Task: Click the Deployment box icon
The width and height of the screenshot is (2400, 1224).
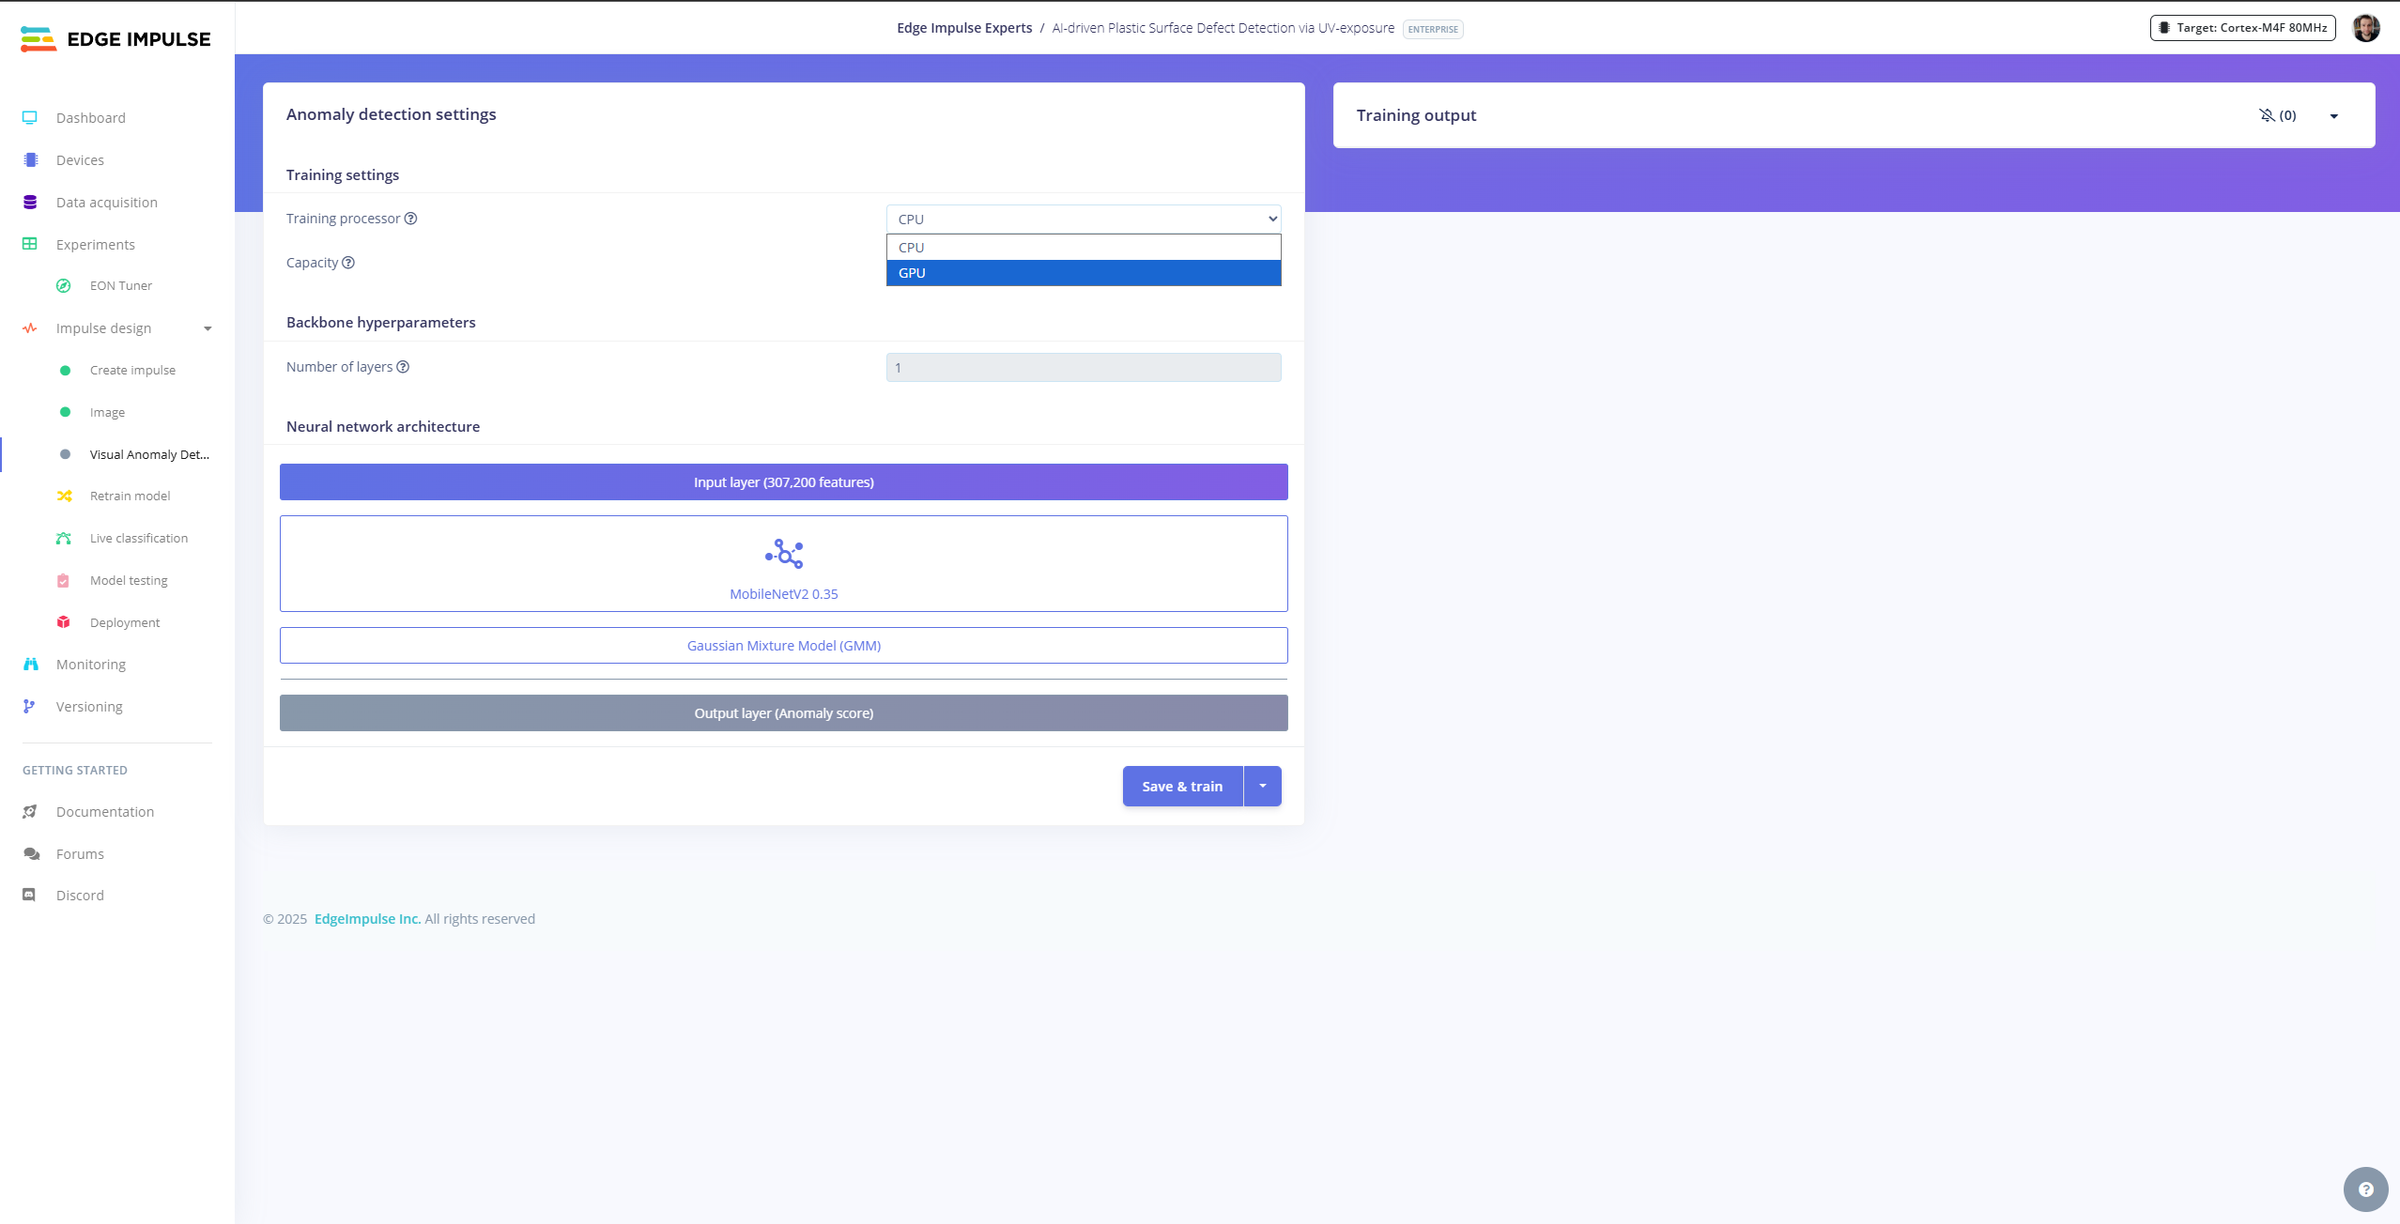Action: pos(64,622)
